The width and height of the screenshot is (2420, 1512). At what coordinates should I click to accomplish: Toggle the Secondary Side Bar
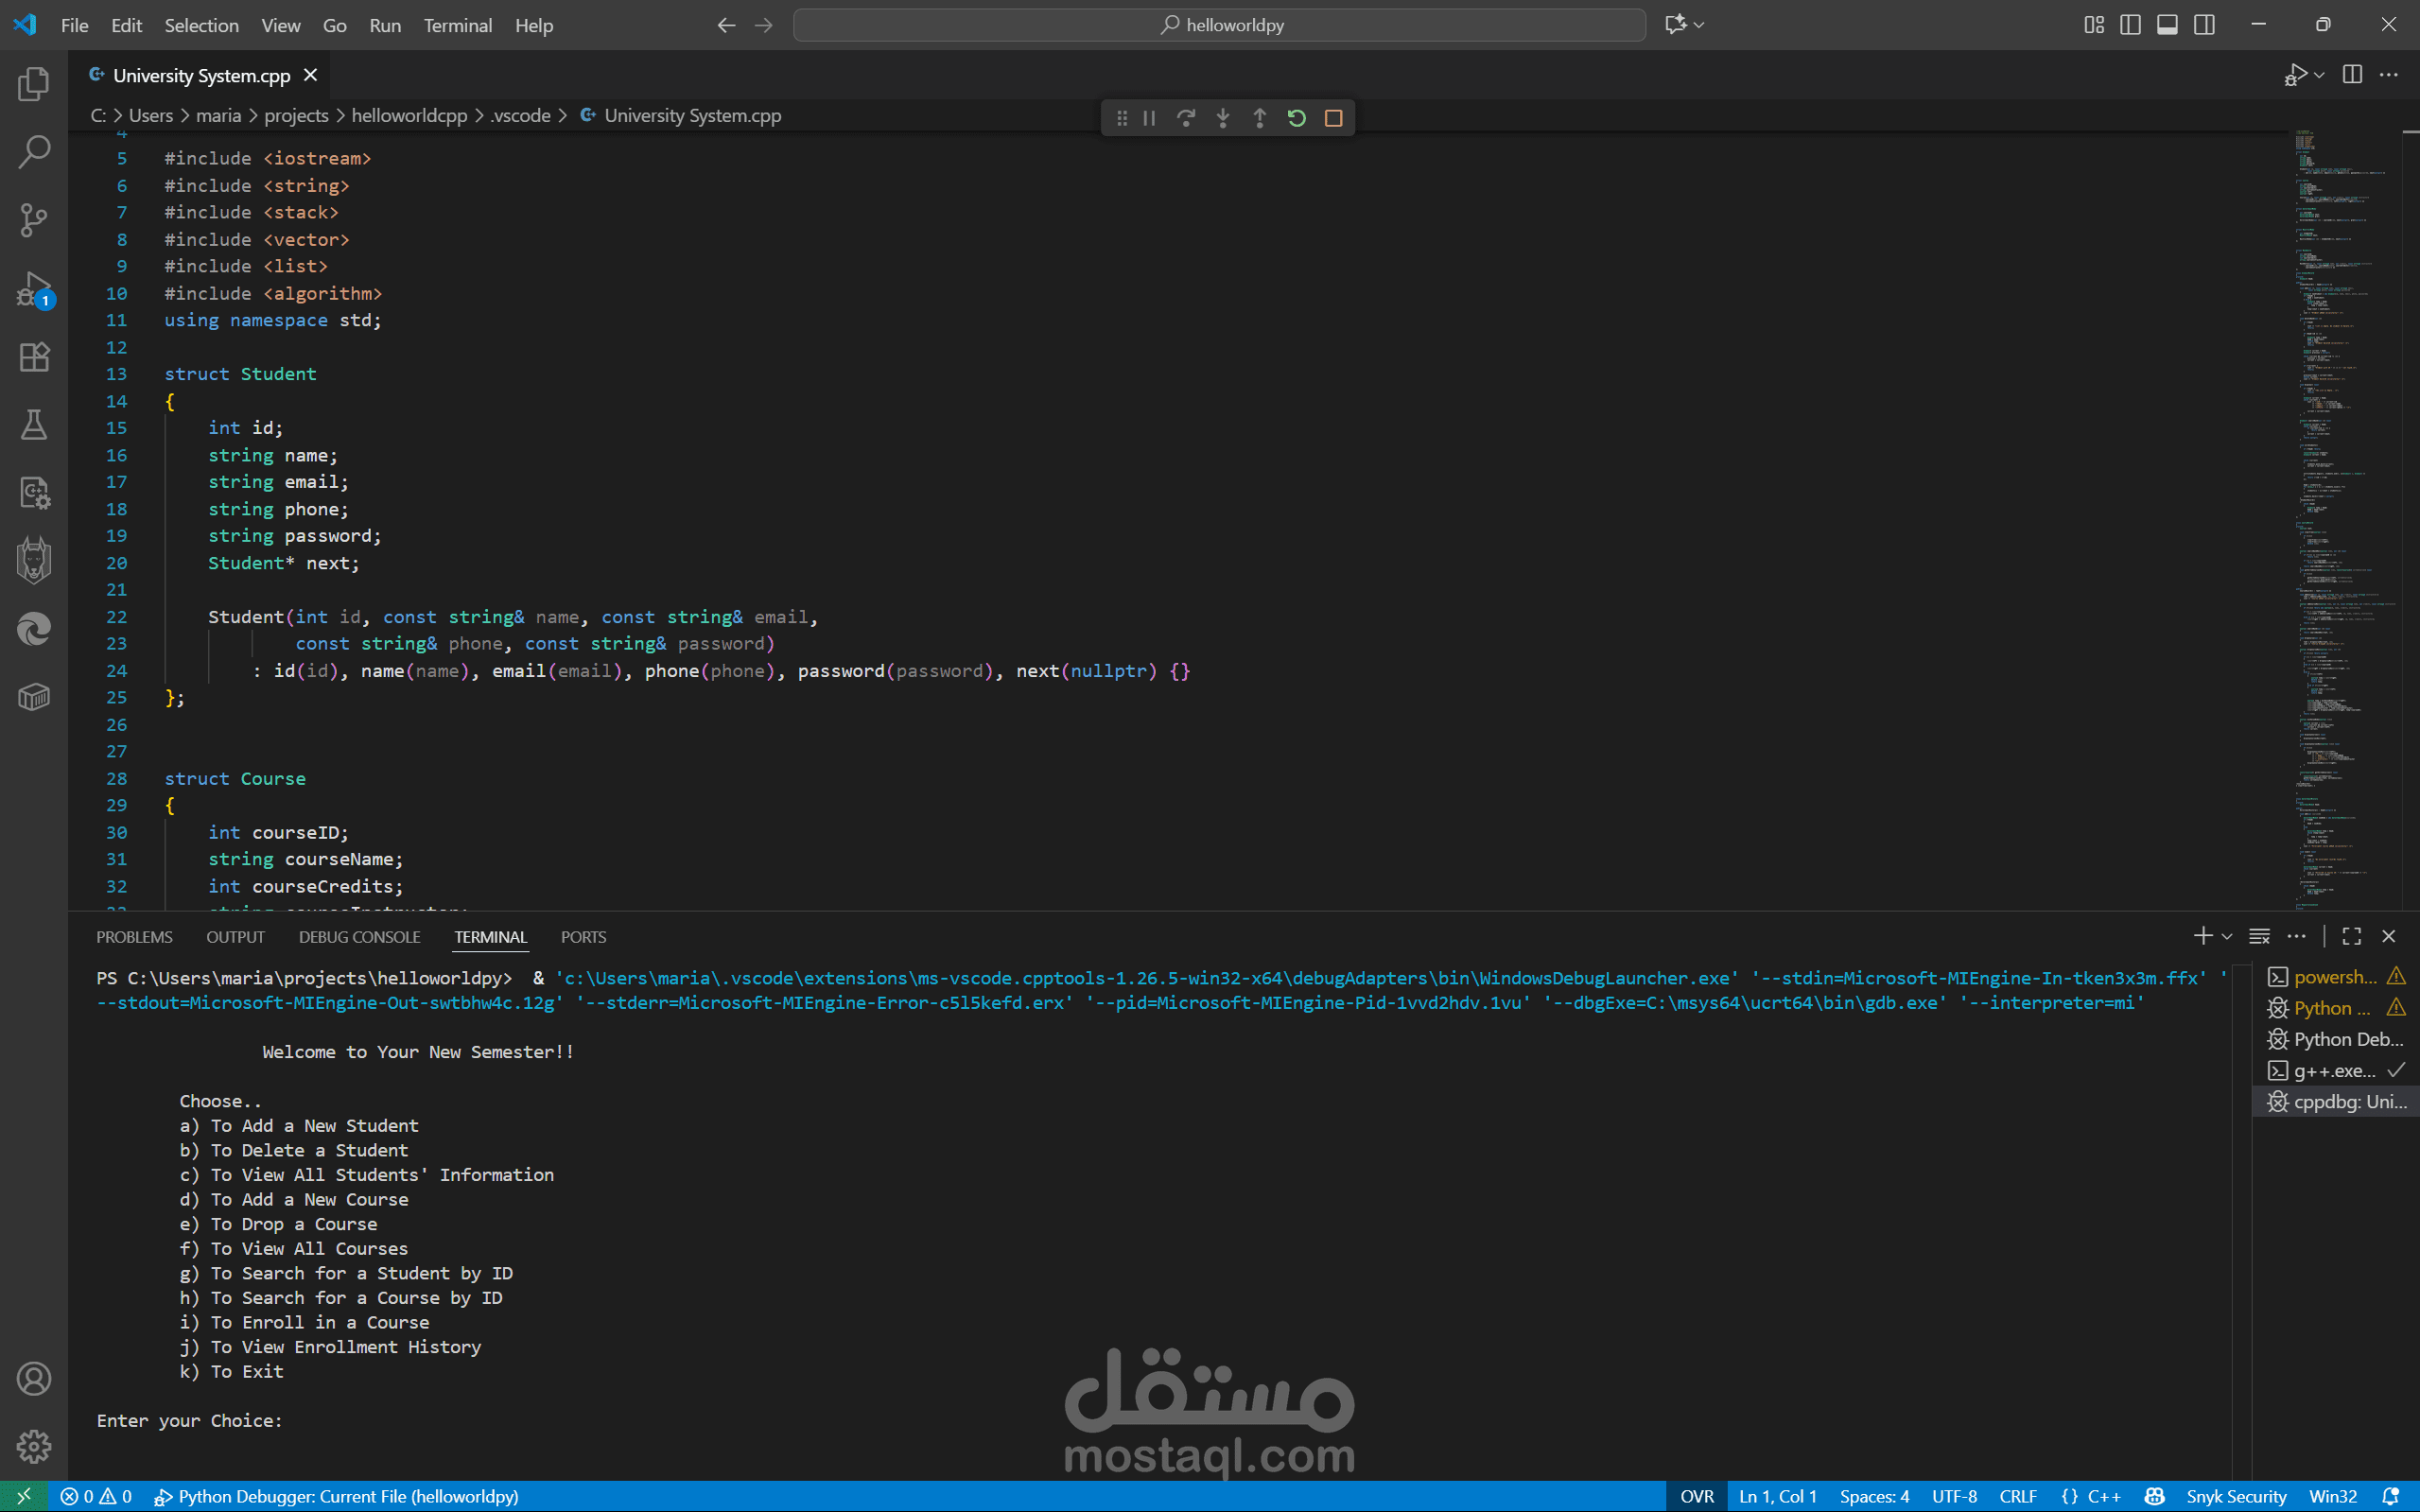click(x=2205, y=25)
